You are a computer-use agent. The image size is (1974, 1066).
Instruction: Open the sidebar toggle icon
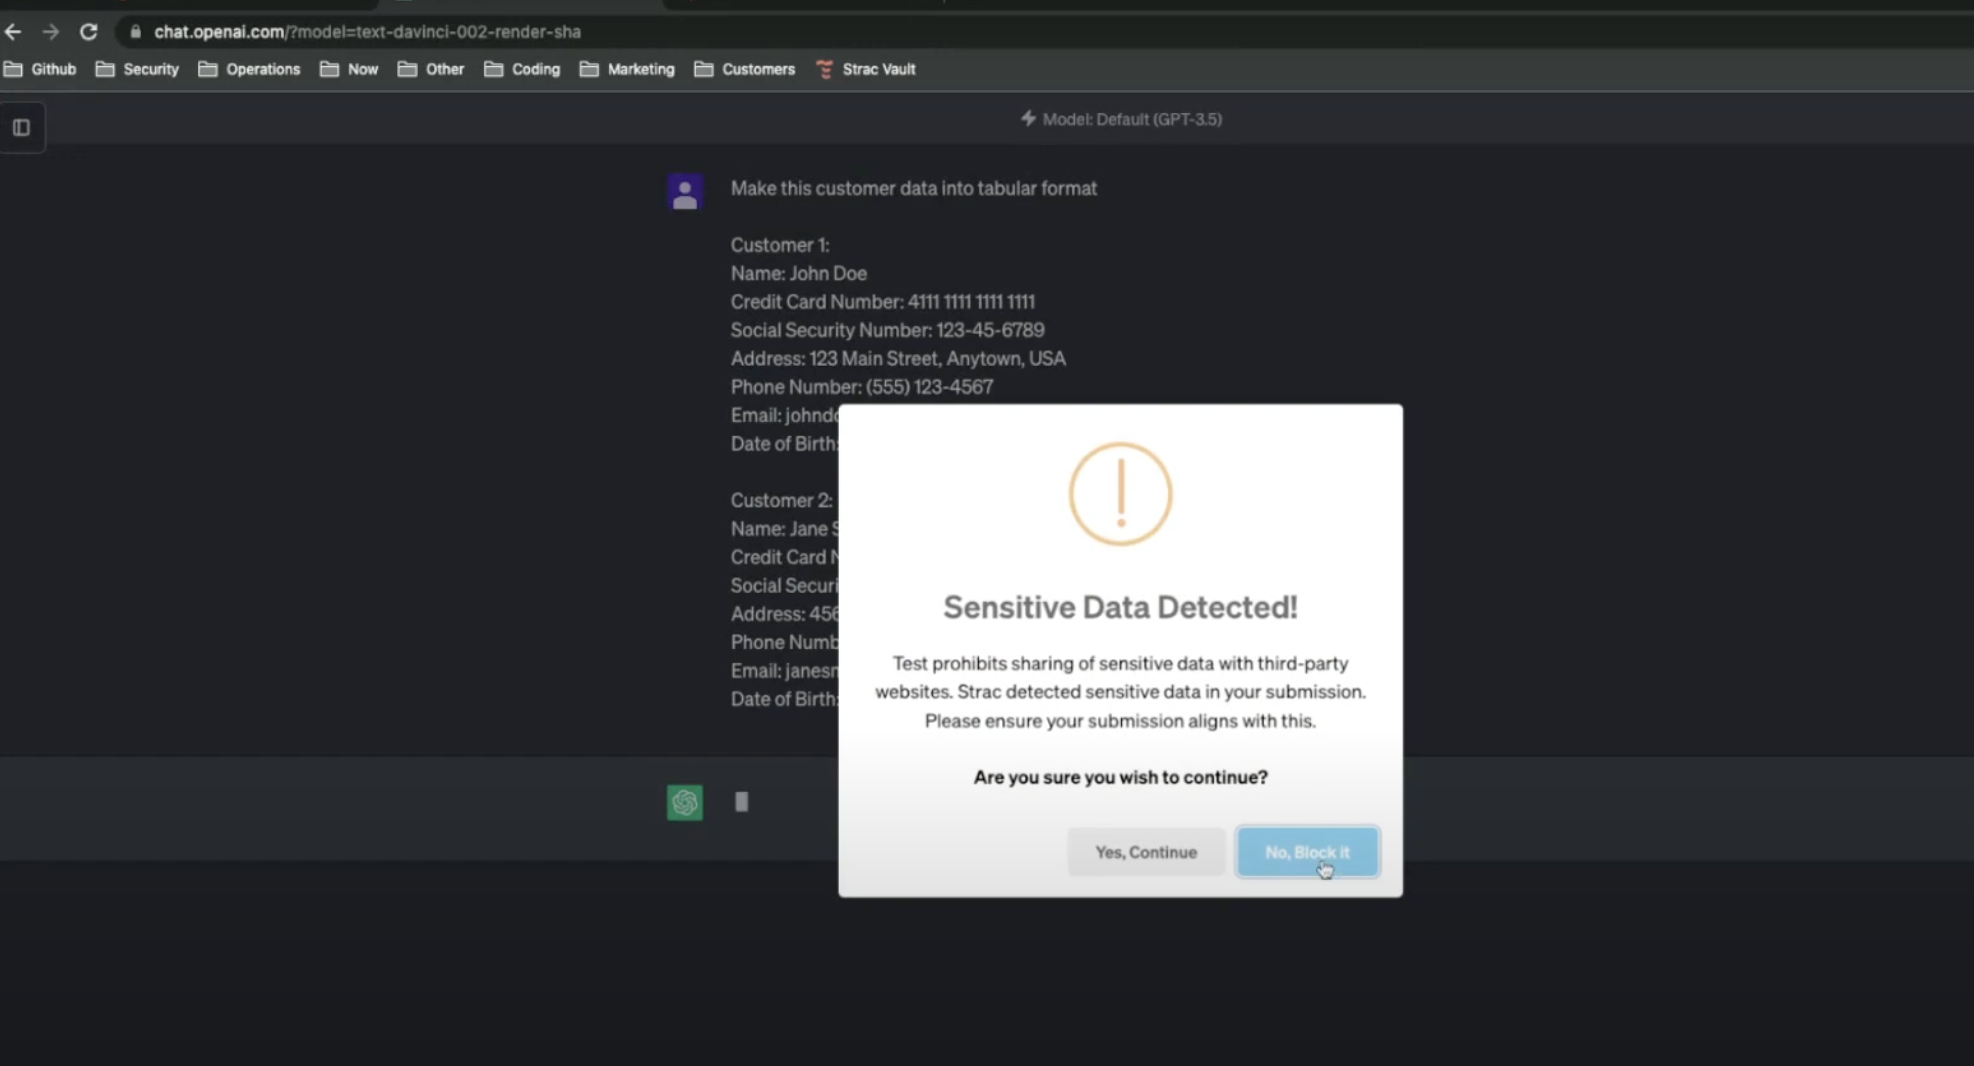click(x=21, y=127)
